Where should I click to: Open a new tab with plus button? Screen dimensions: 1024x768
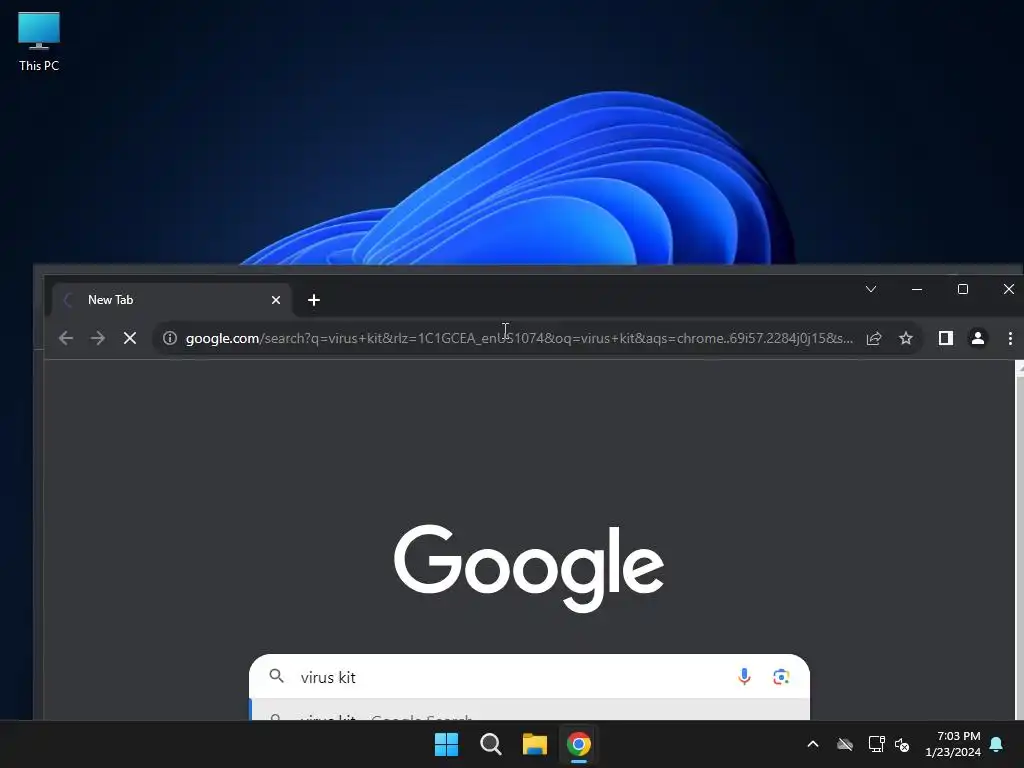pos(313,300)
